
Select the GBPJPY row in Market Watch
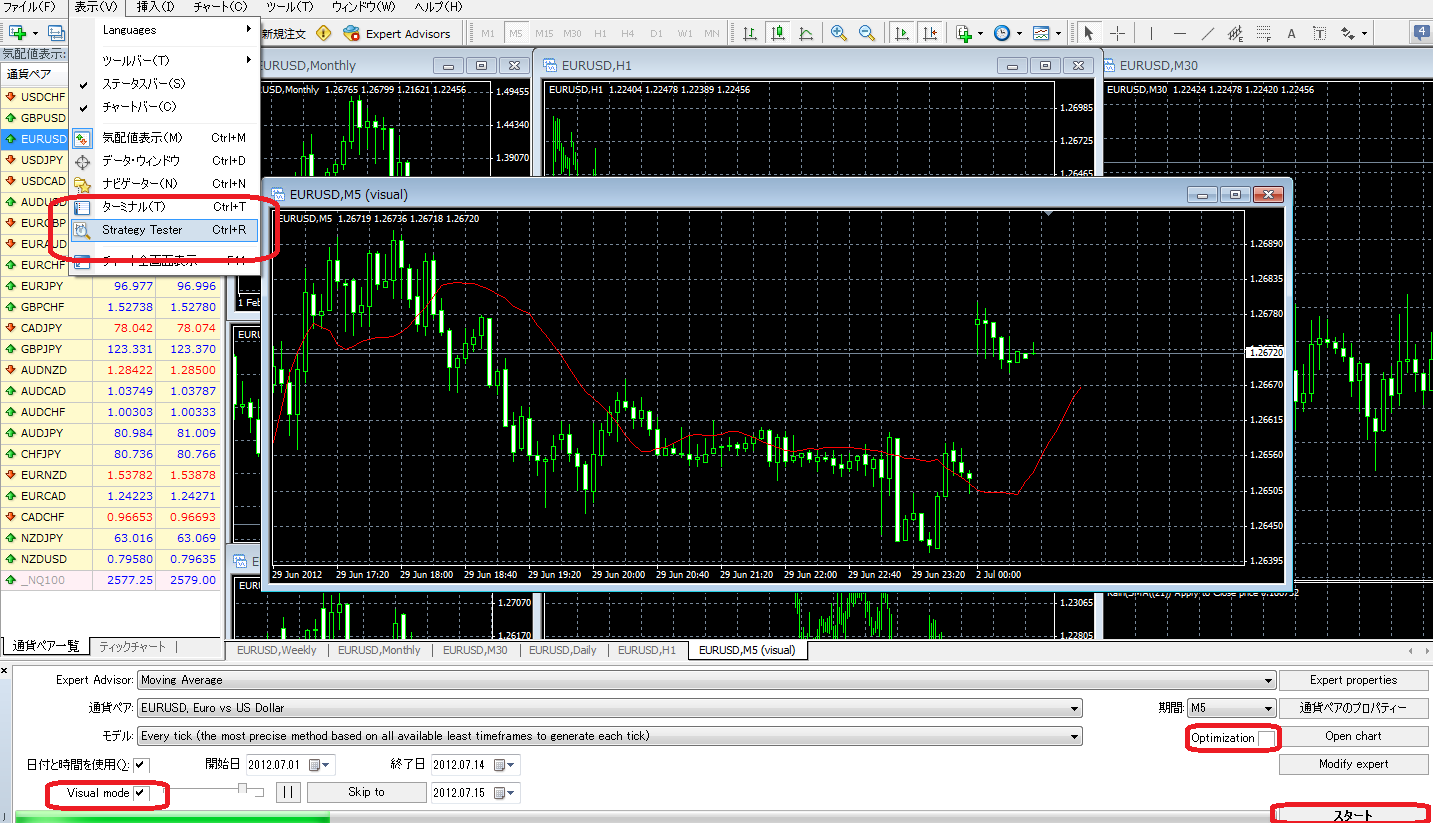pos(110,349)
